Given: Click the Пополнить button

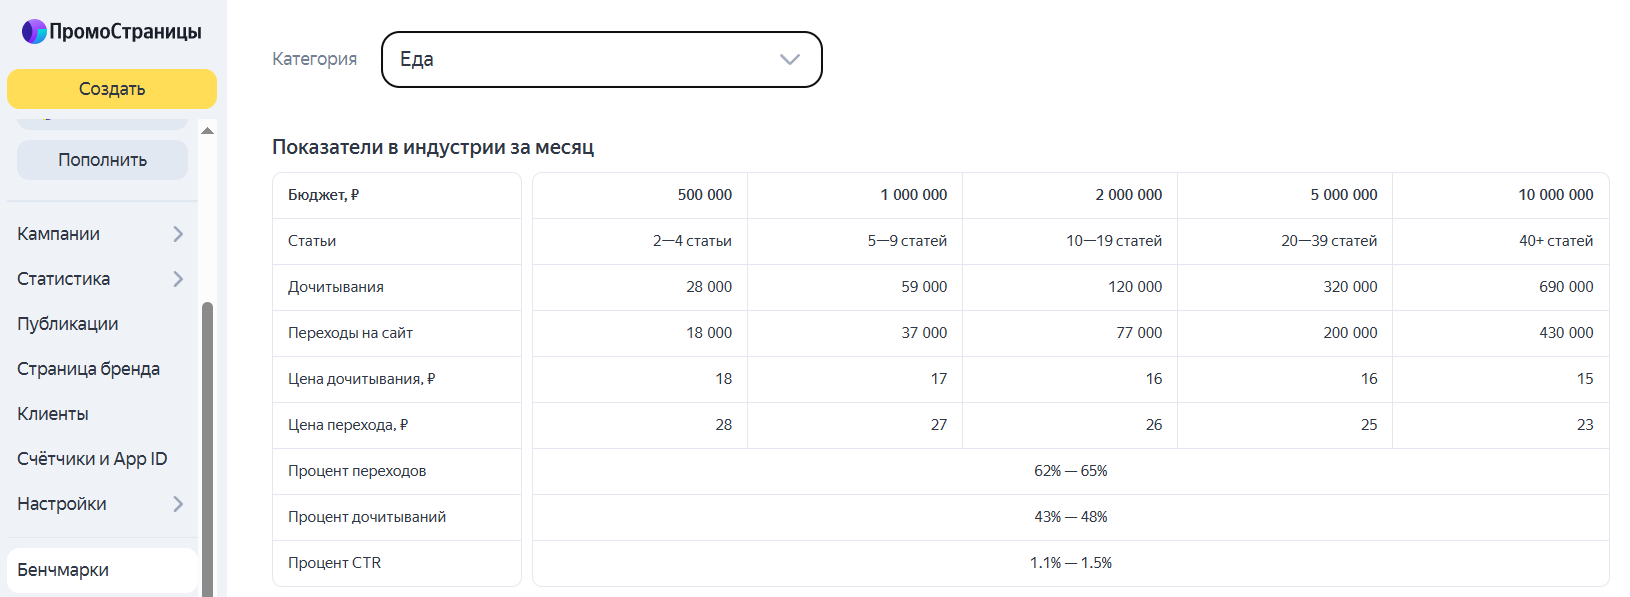Looking at the screenshot, I should click(102, 160).
